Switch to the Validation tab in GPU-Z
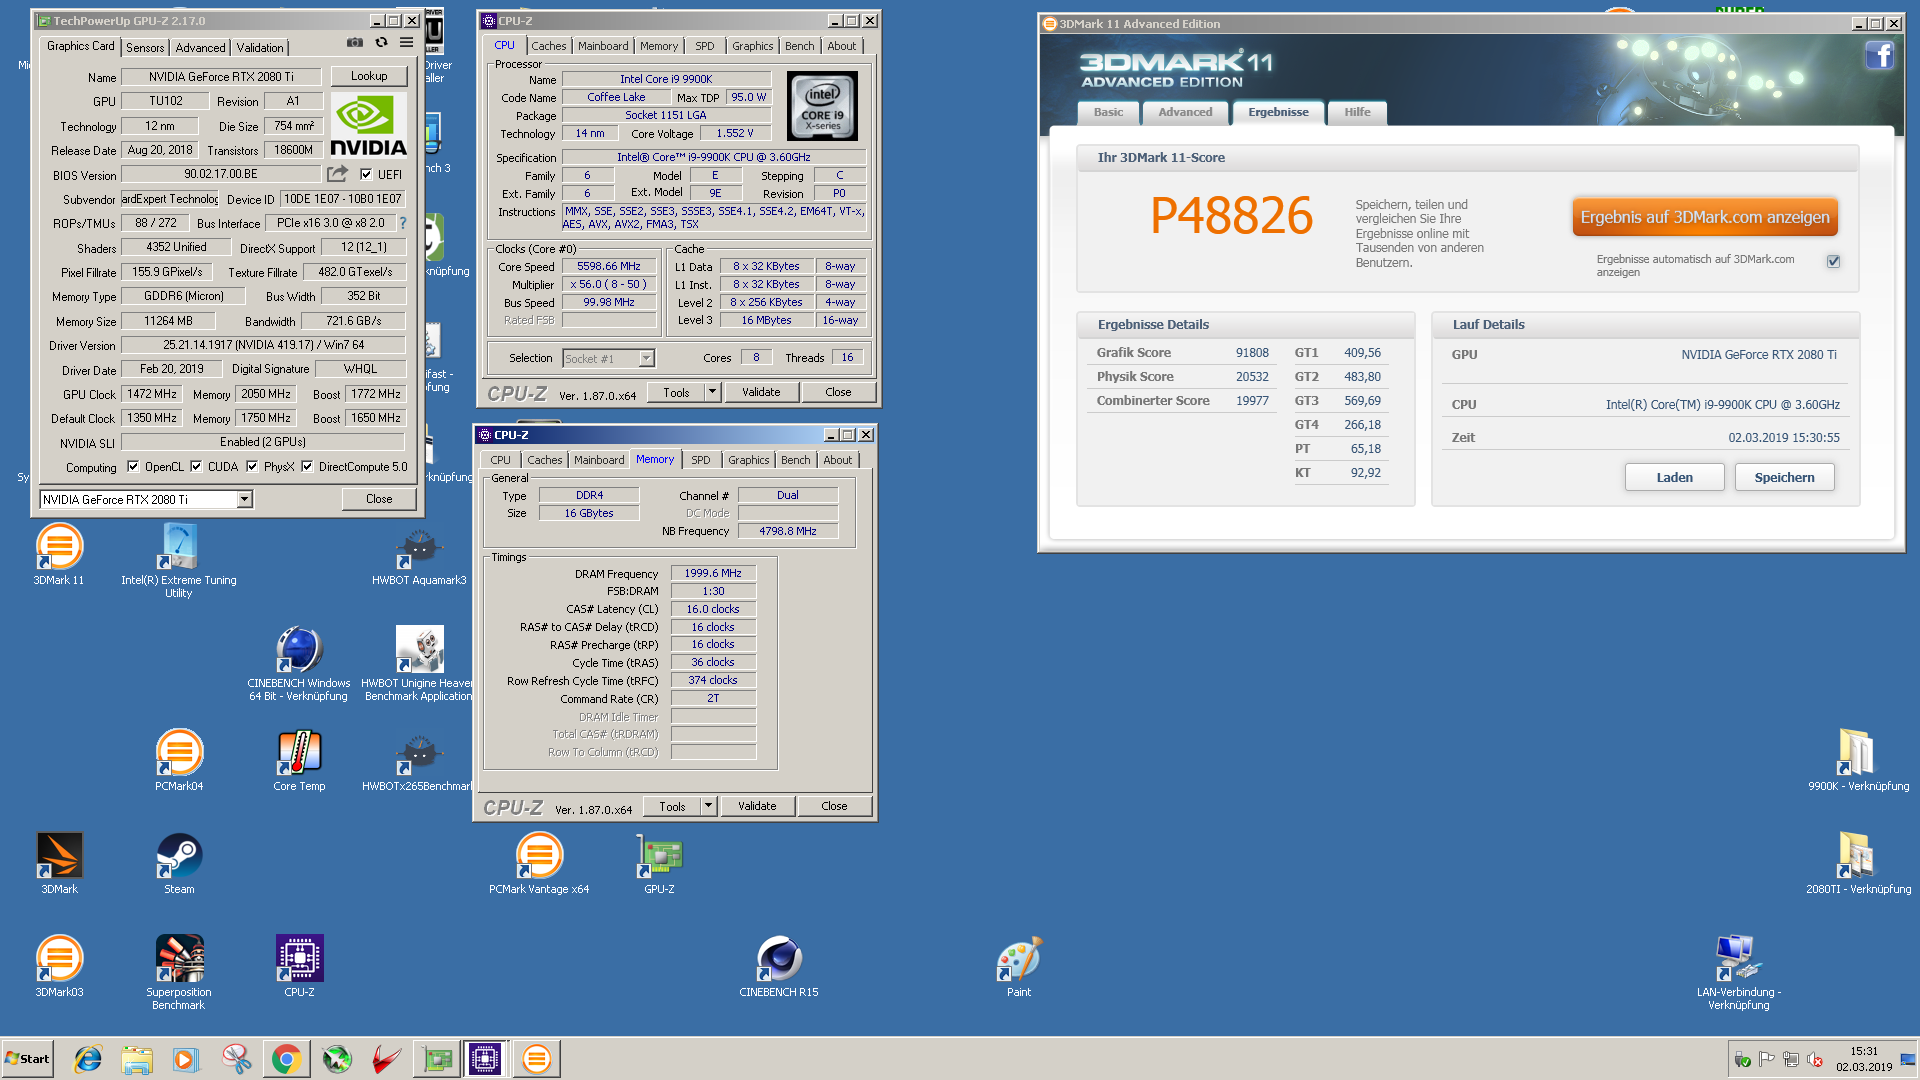 [260, 48]
